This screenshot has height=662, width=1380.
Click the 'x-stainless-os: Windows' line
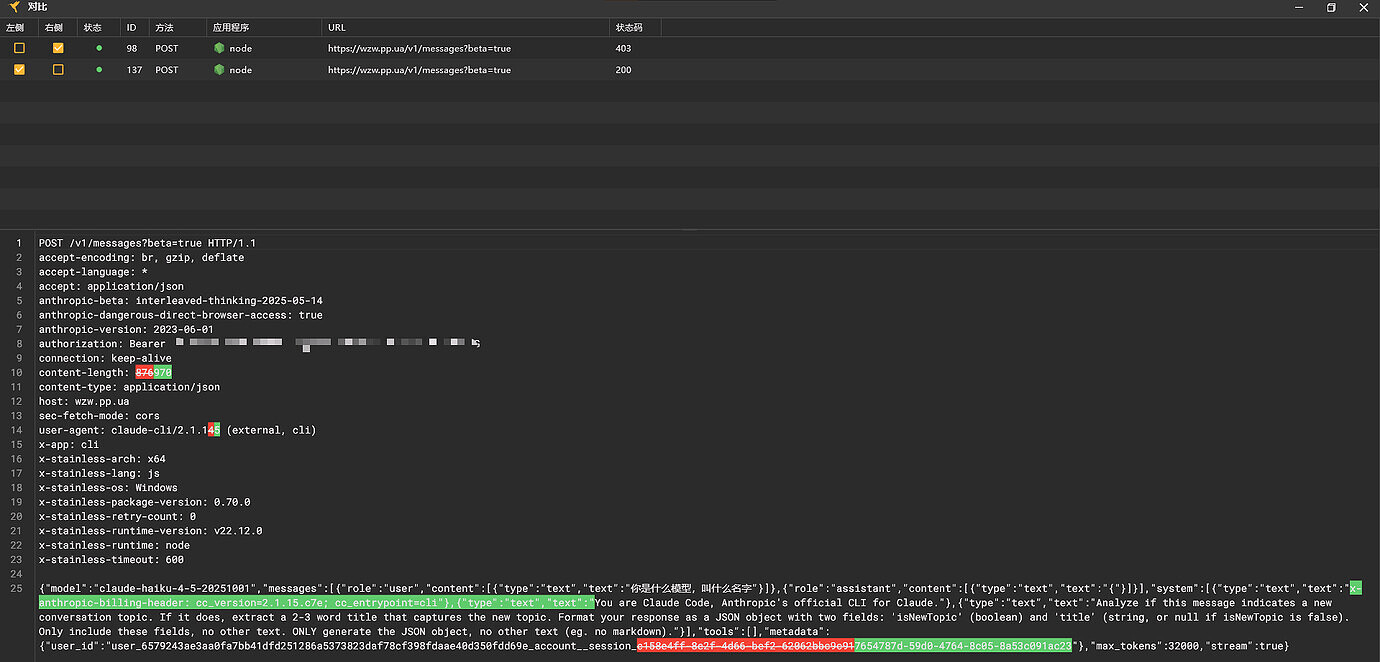[x=108, y=488]
